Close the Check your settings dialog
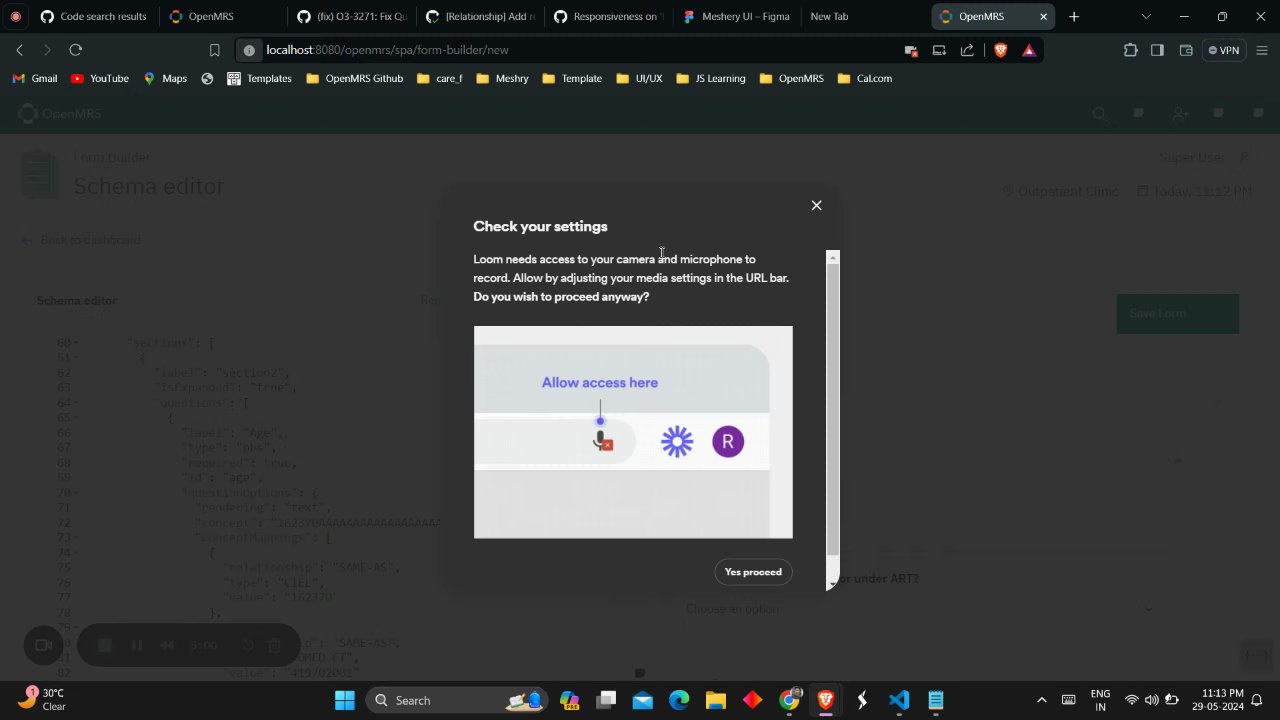 (x=816, y=205)
